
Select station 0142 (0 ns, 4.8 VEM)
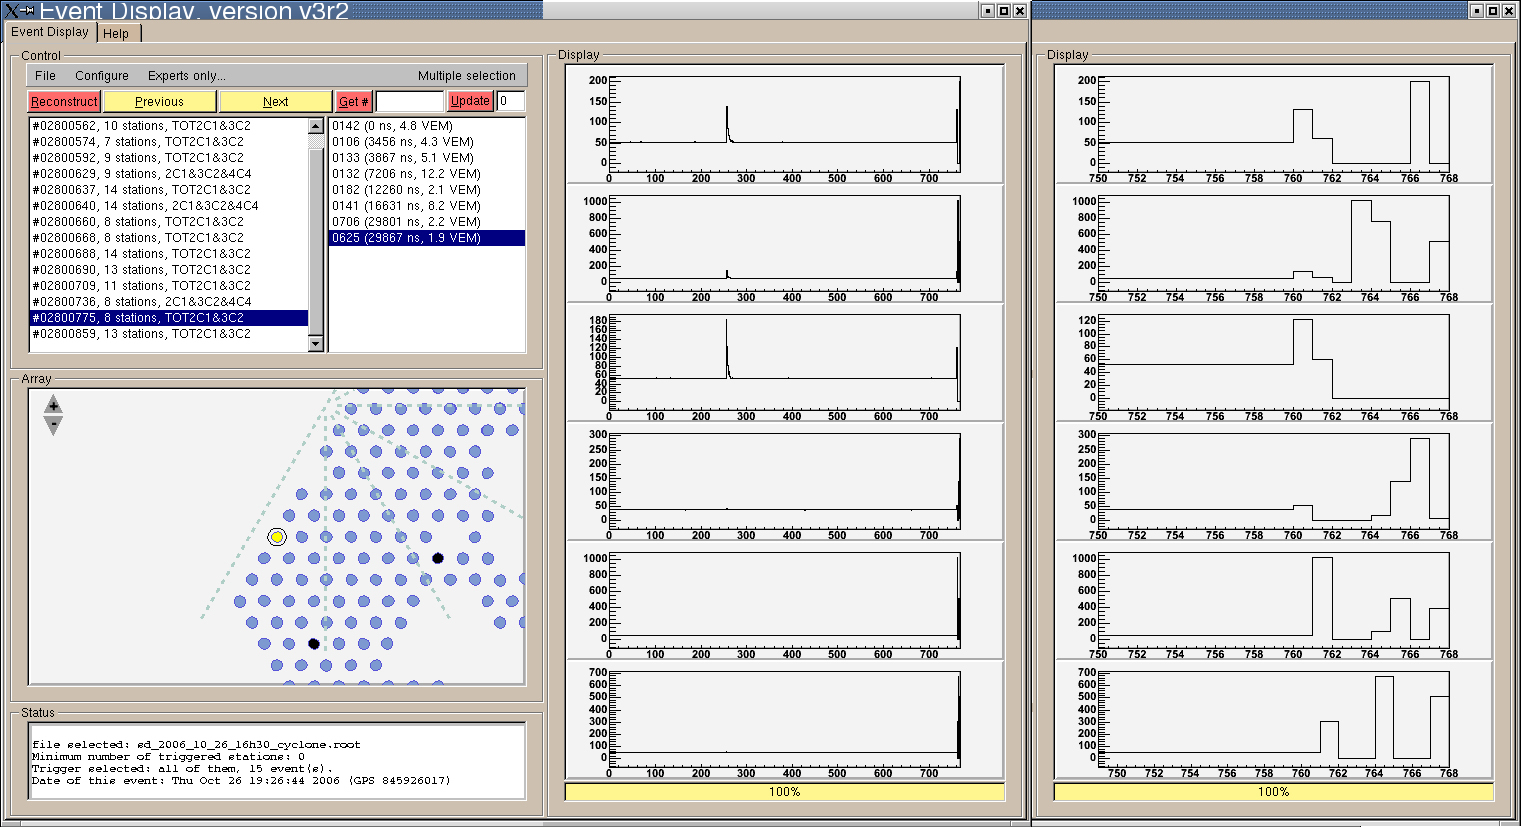pyautogui.click(x=427, y=126)
